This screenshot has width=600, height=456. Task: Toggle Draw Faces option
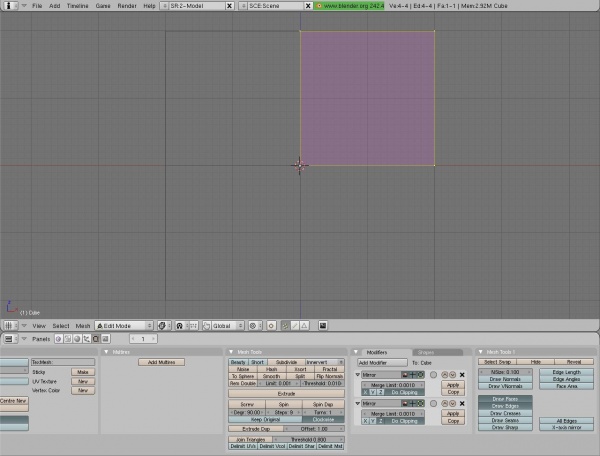pos(505,399)
